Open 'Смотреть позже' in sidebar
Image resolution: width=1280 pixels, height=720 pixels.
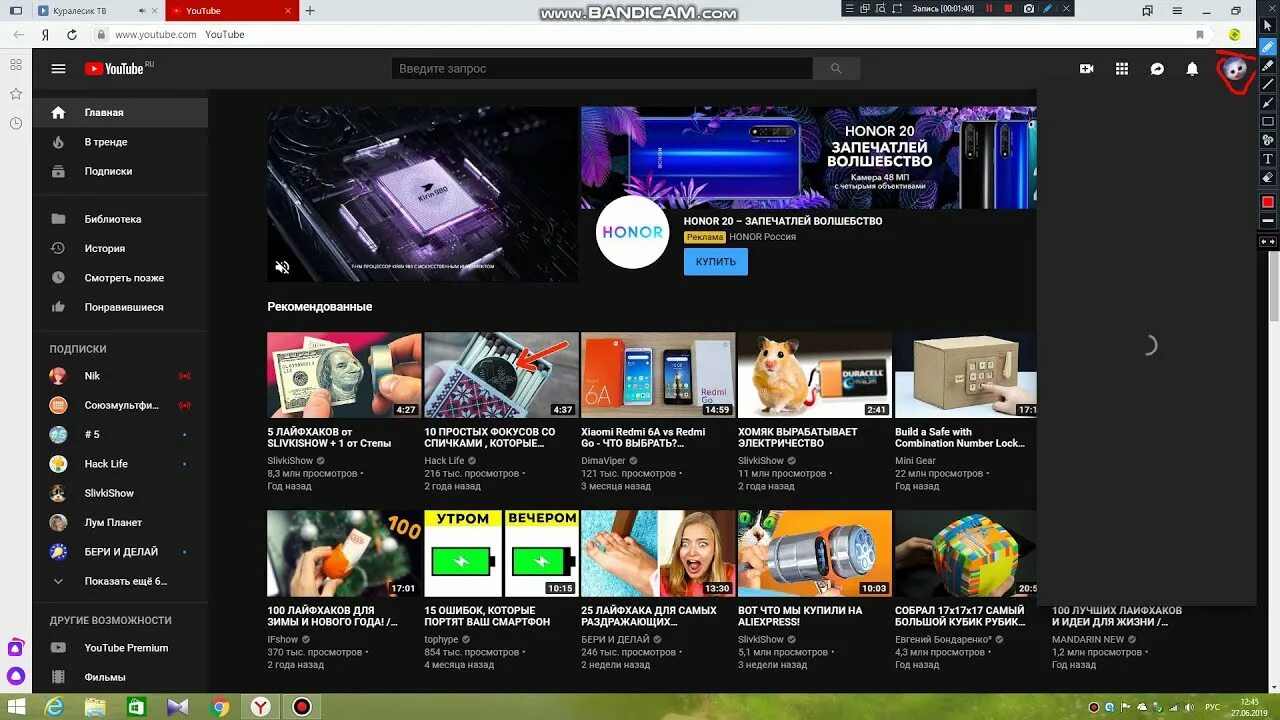point(120,278)
